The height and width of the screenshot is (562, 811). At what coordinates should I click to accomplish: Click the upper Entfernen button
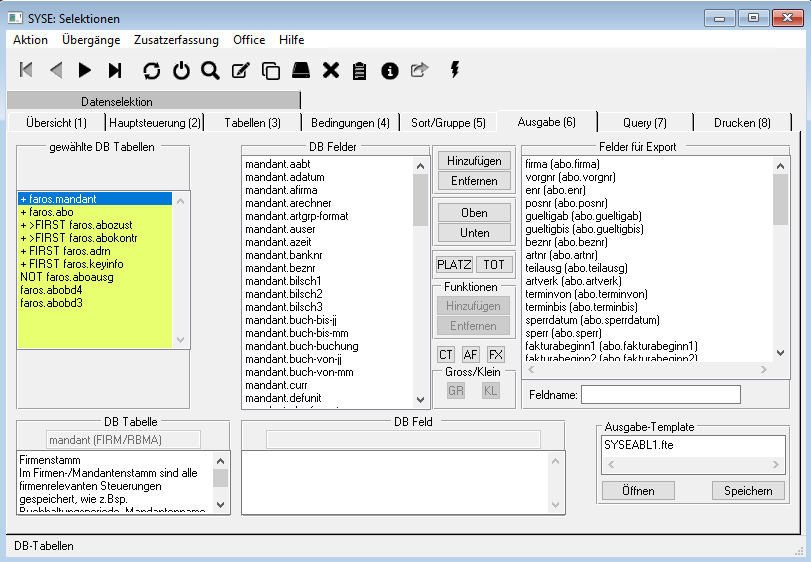pos(474,181)
